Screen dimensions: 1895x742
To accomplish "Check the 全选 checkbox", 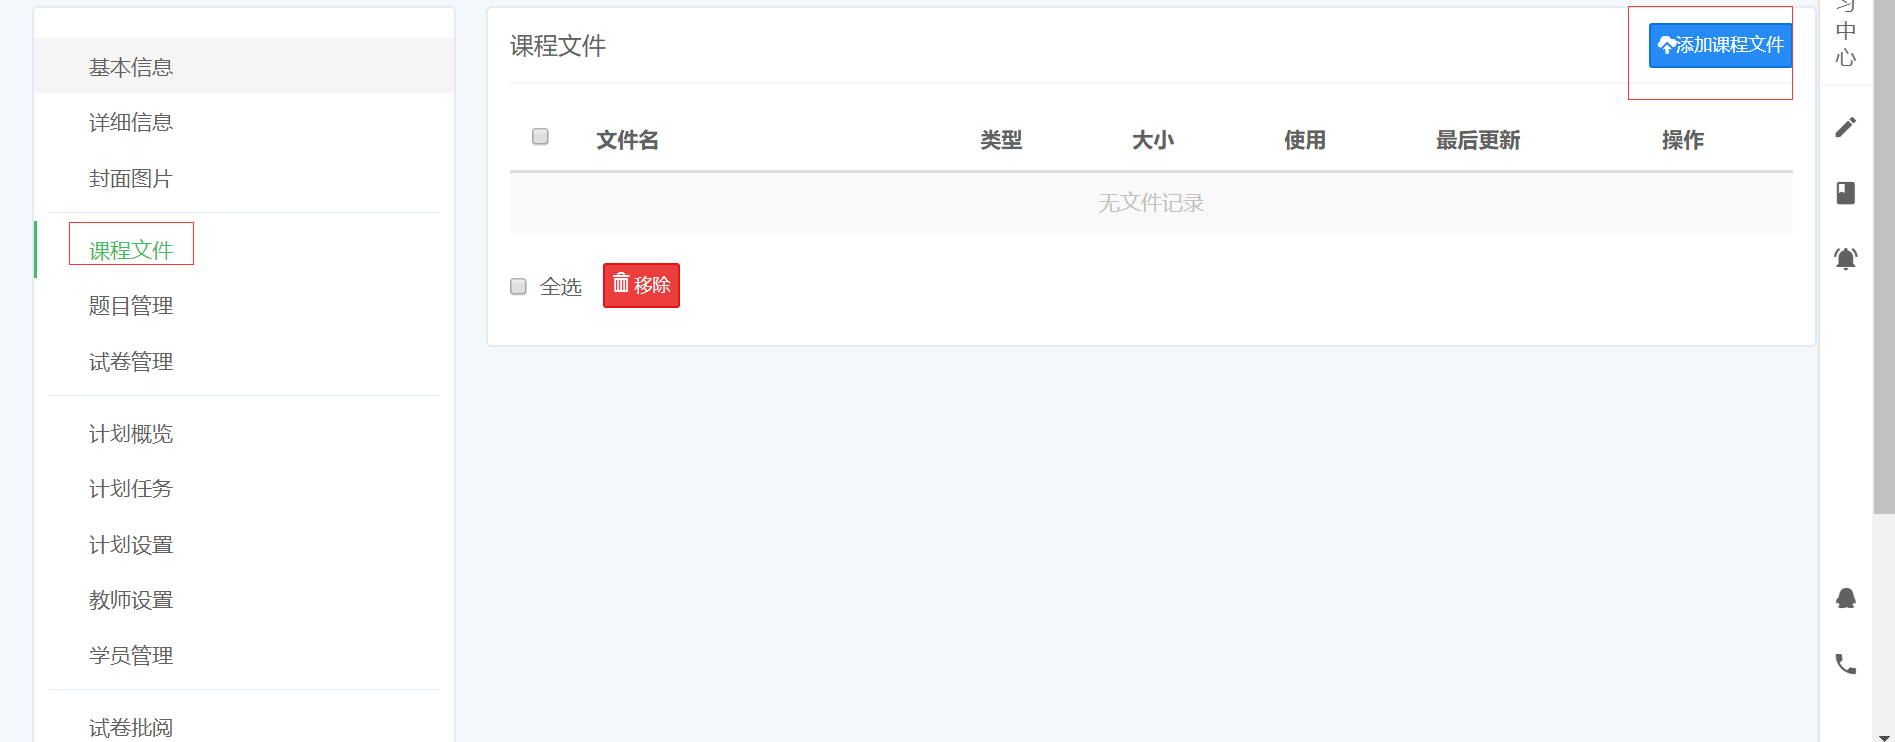I will pyautogui.click(x=518, y=287).
